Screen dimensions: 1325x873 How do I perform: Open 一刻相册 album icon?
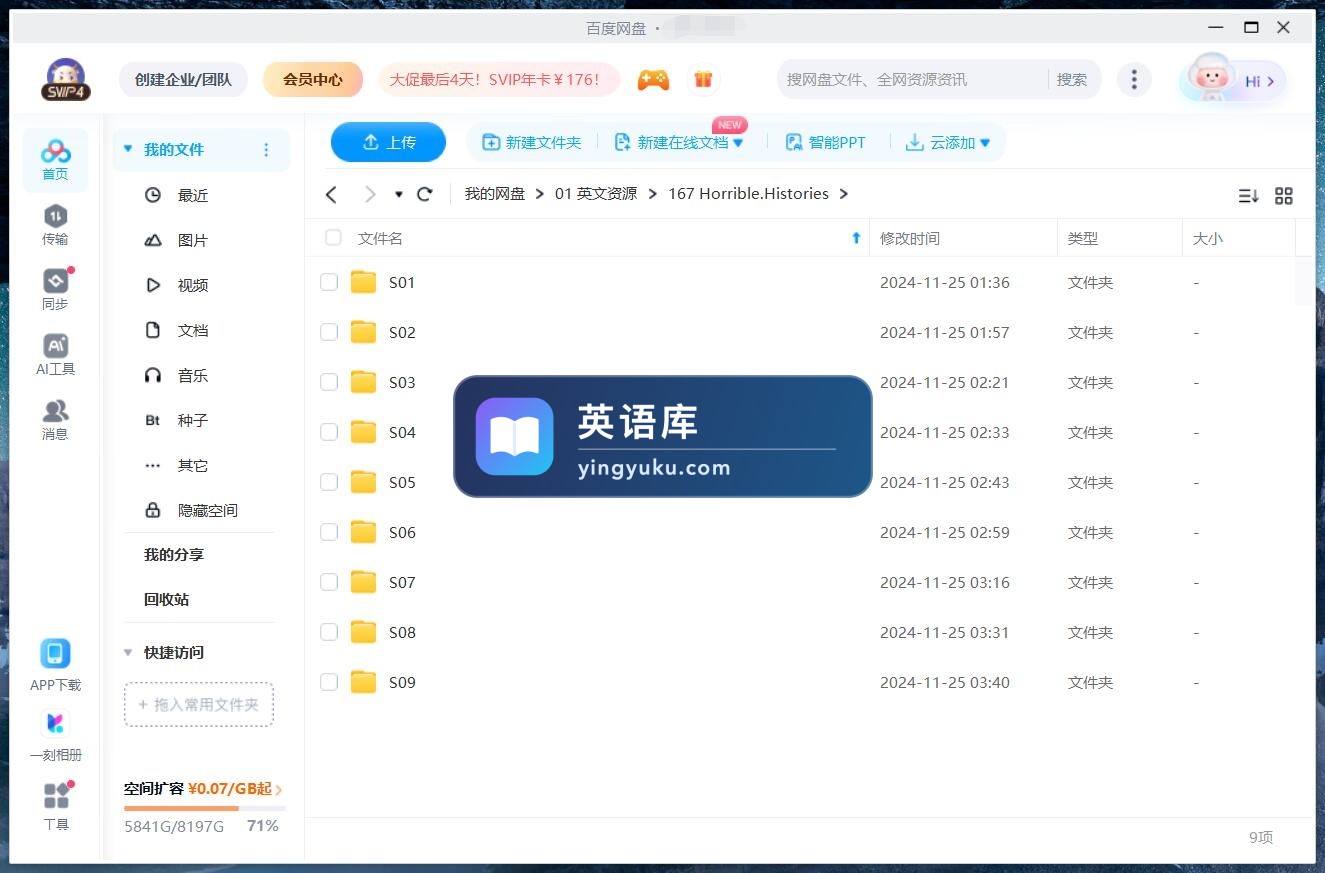(55, 723)
